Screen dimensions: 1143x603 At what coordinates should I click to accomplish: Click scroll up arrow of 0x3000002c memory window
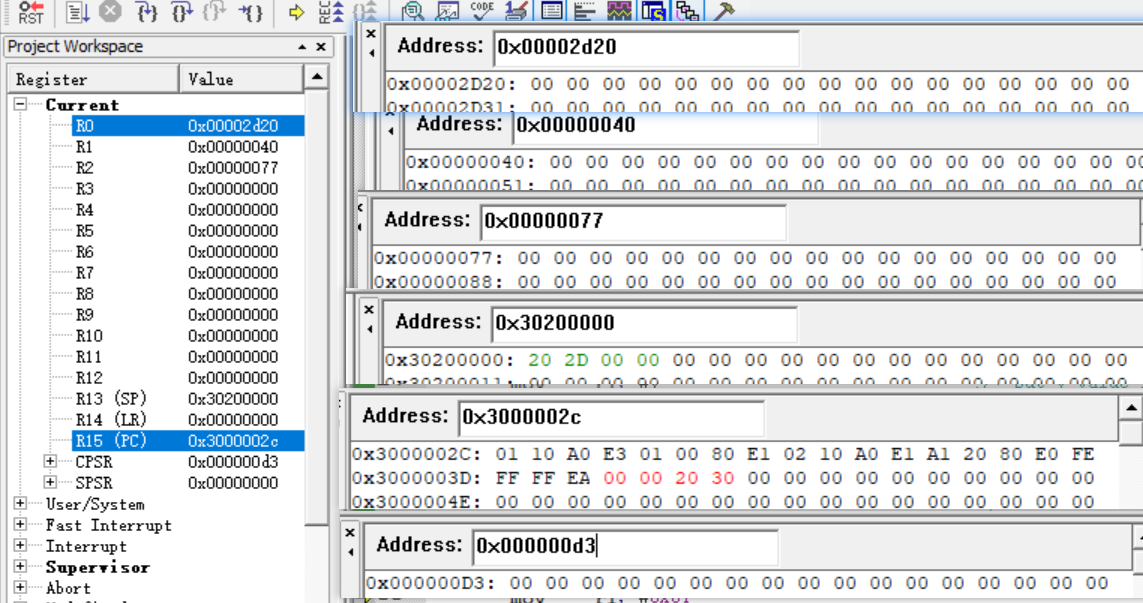click(x=1131, y=408)
